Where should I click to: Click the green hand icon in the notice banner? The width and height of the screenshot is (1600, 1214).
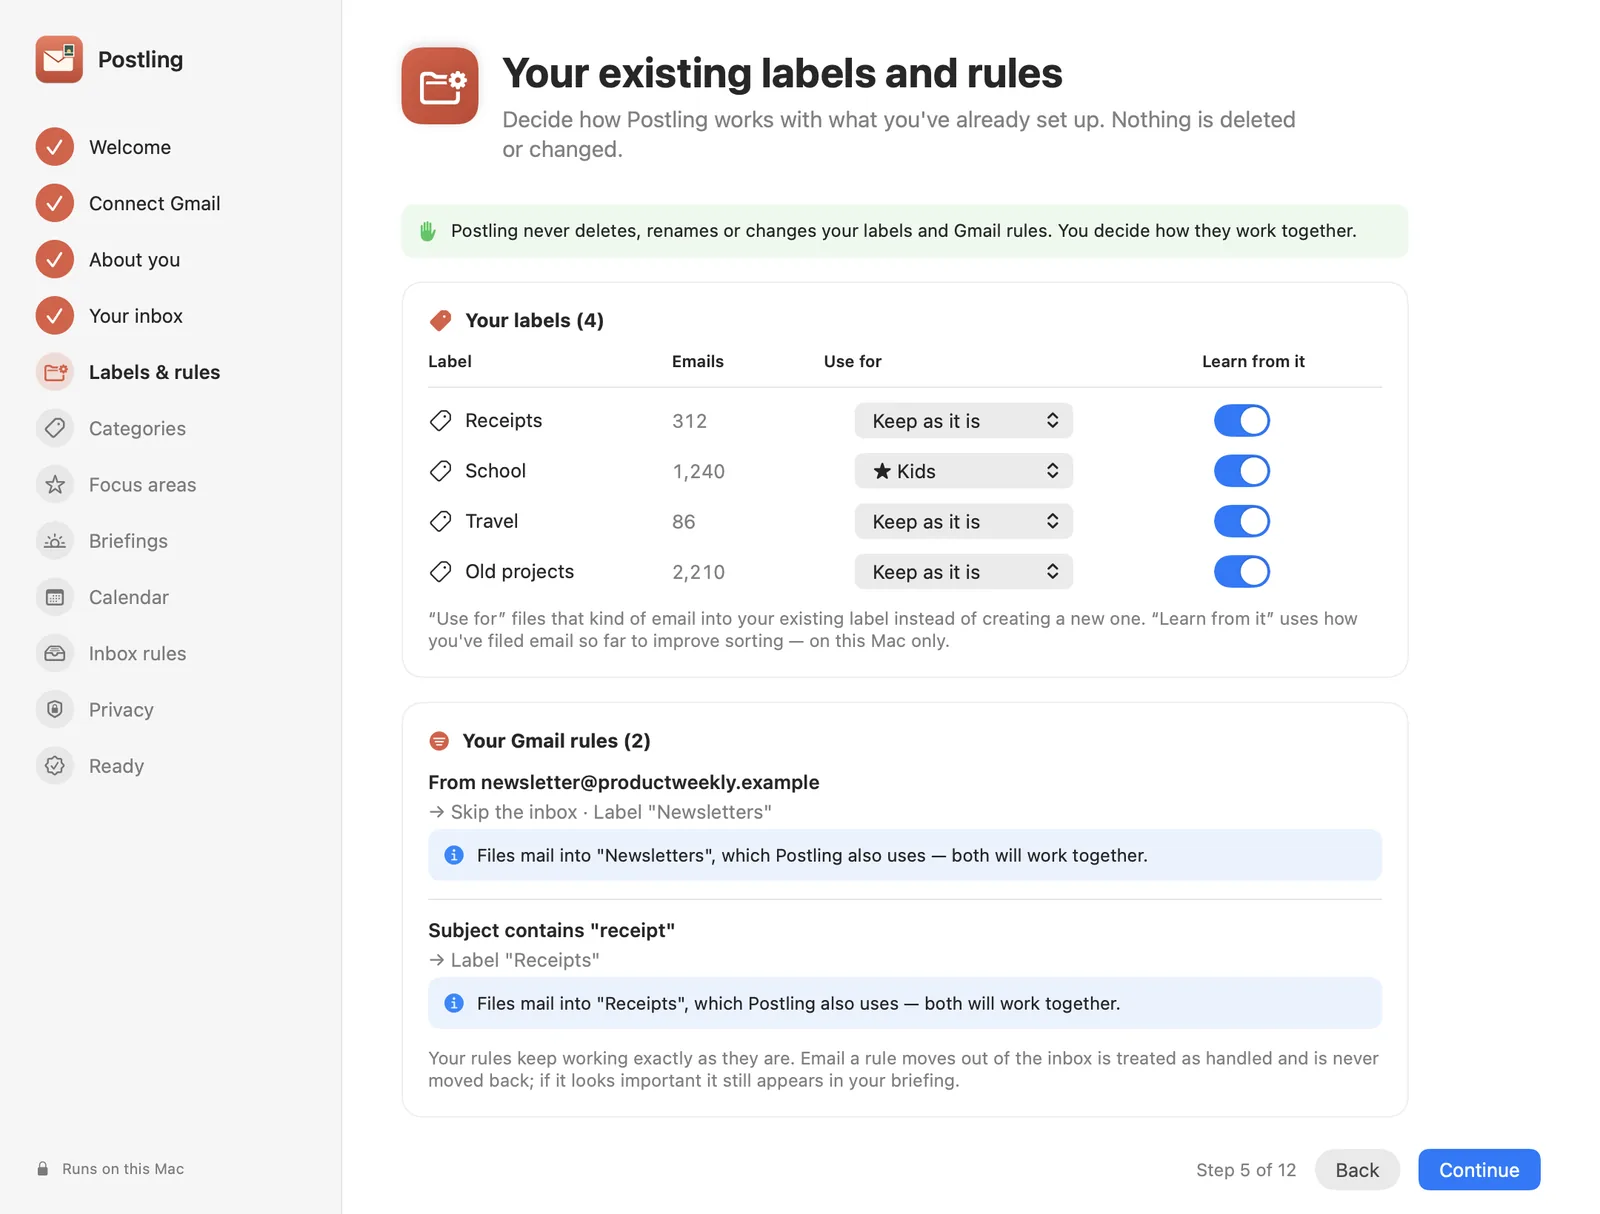point(428,231)
